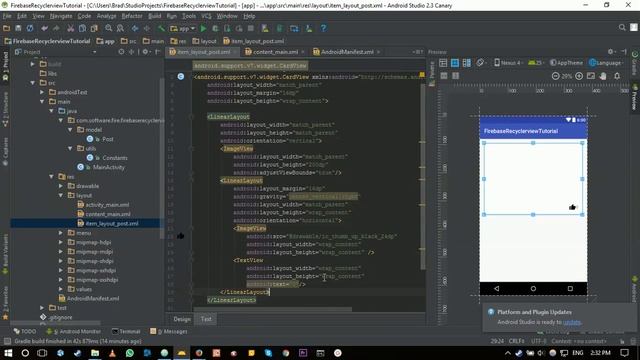Screen dimensions: 640x360
Task: Collapse the src folder in tree
Action: click(x=33, y=83)
